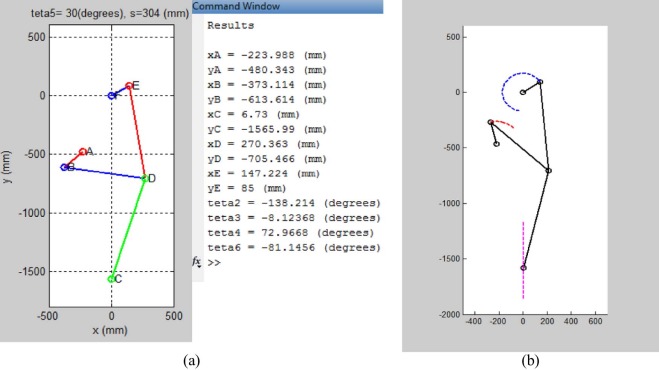
Task: Select the 'Results' heading text
Action: (231, 25)
